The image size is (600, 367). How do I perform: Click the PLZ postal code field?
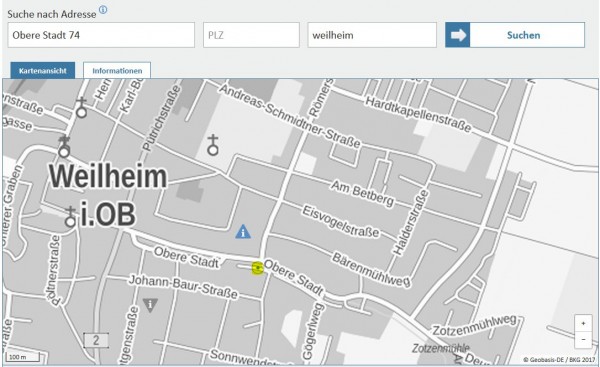(251, 35)
